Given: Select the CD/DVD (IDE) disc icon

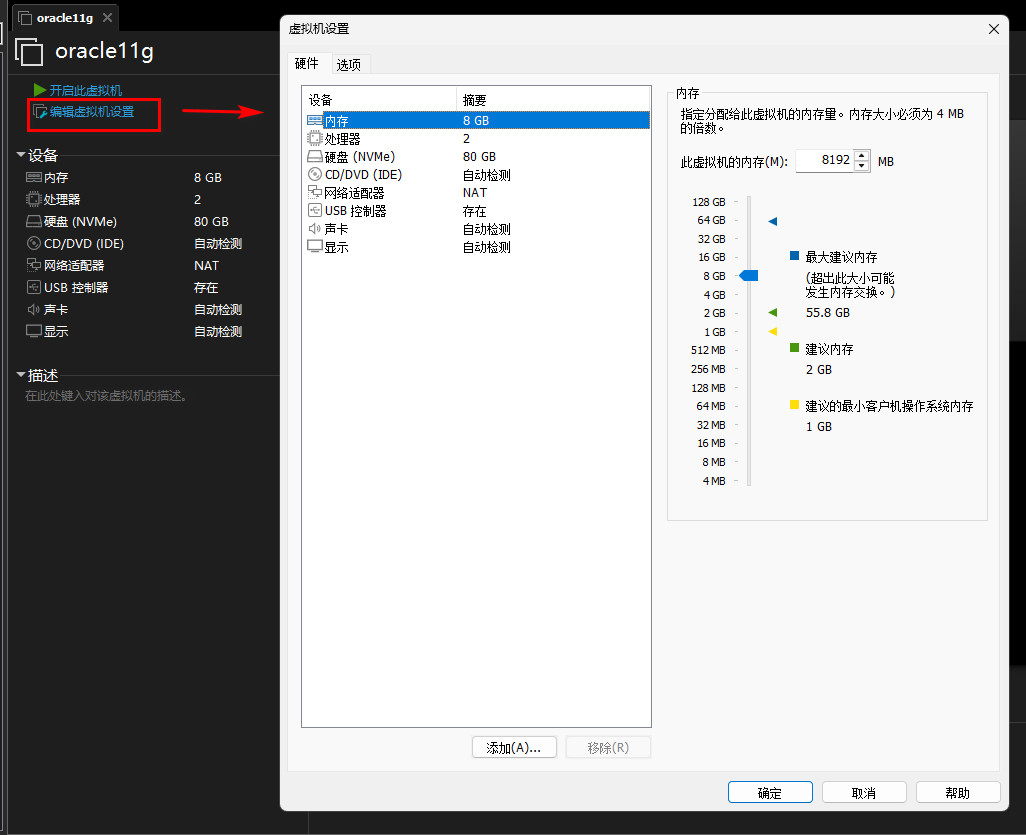Looking at the screenshot, I should click(315, 175).
